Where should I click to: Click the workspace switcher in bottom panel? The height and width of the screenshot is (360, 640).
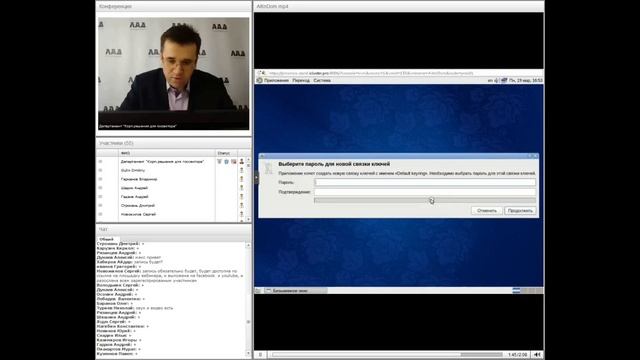click(x=527, y=291)
